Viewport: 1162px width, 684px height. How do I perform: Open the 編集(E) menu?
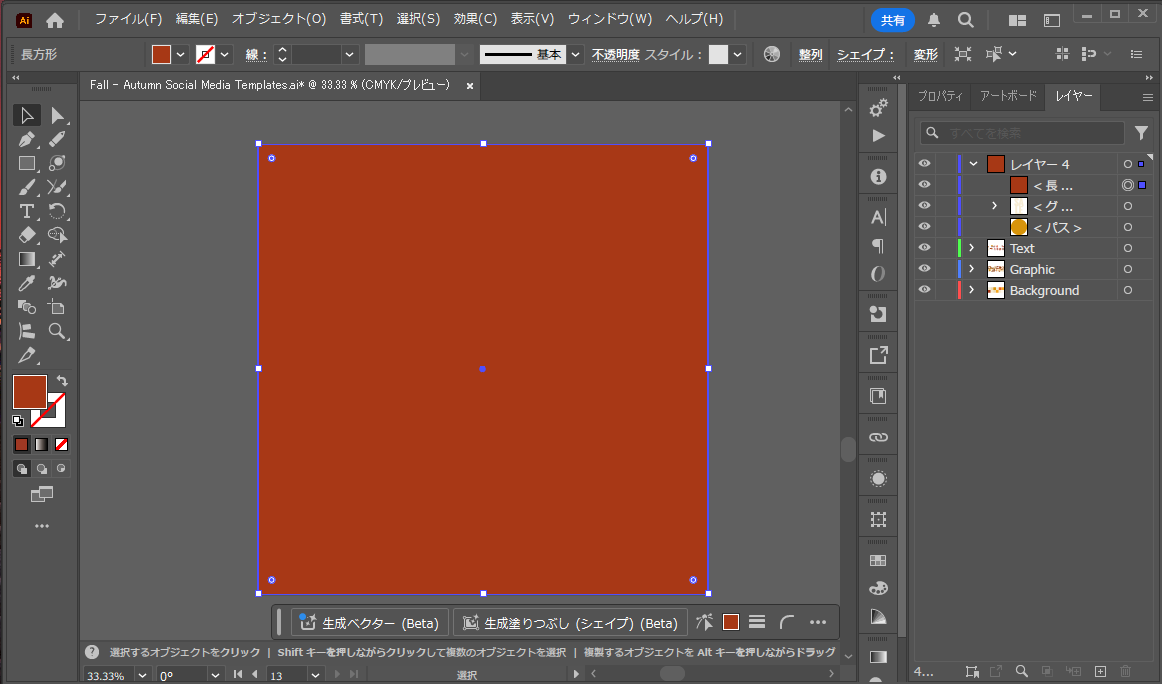tap(197, 19)
